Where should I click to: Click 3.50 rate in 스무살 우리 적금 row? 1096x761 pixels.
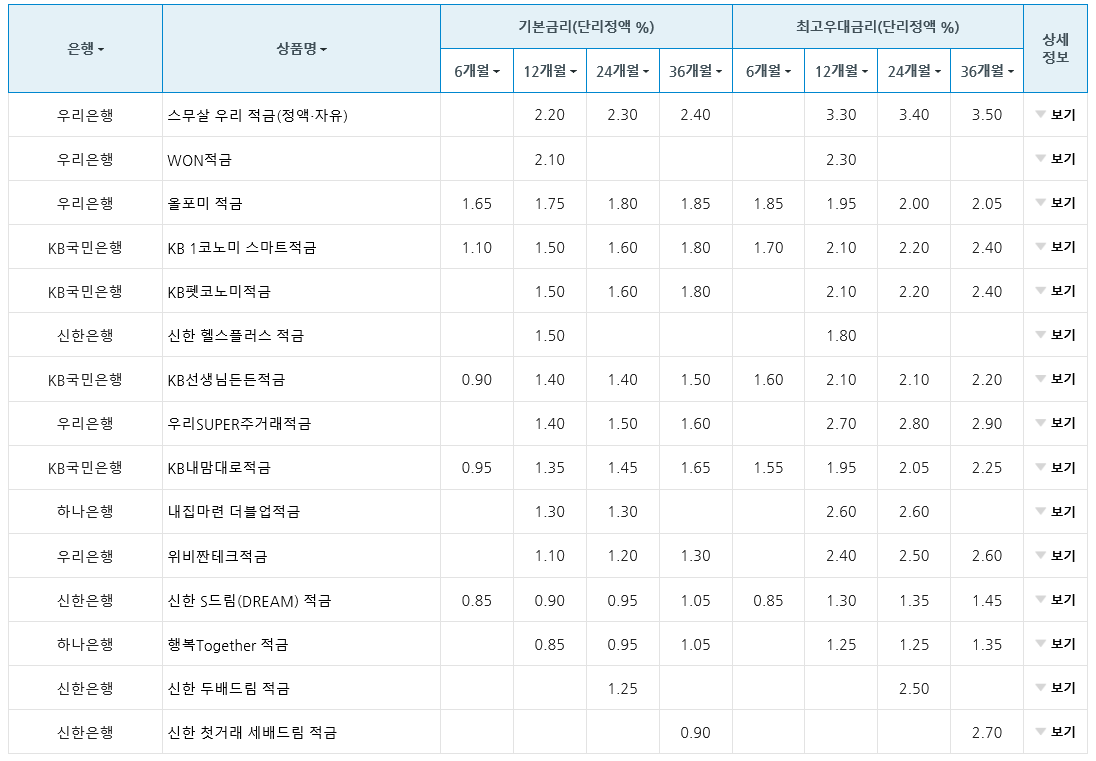coord(987,115)
